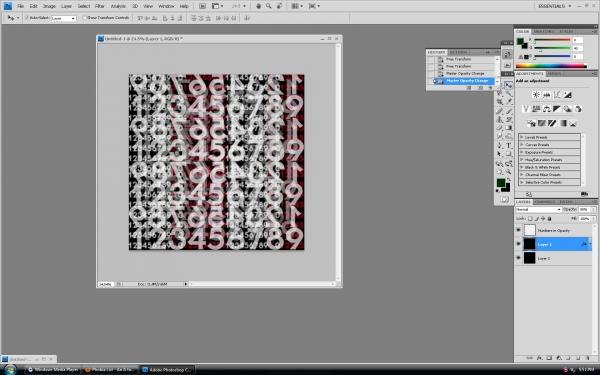Toggle the Auto-Select checkbox

pyautogui.click(x=27, y=18)
